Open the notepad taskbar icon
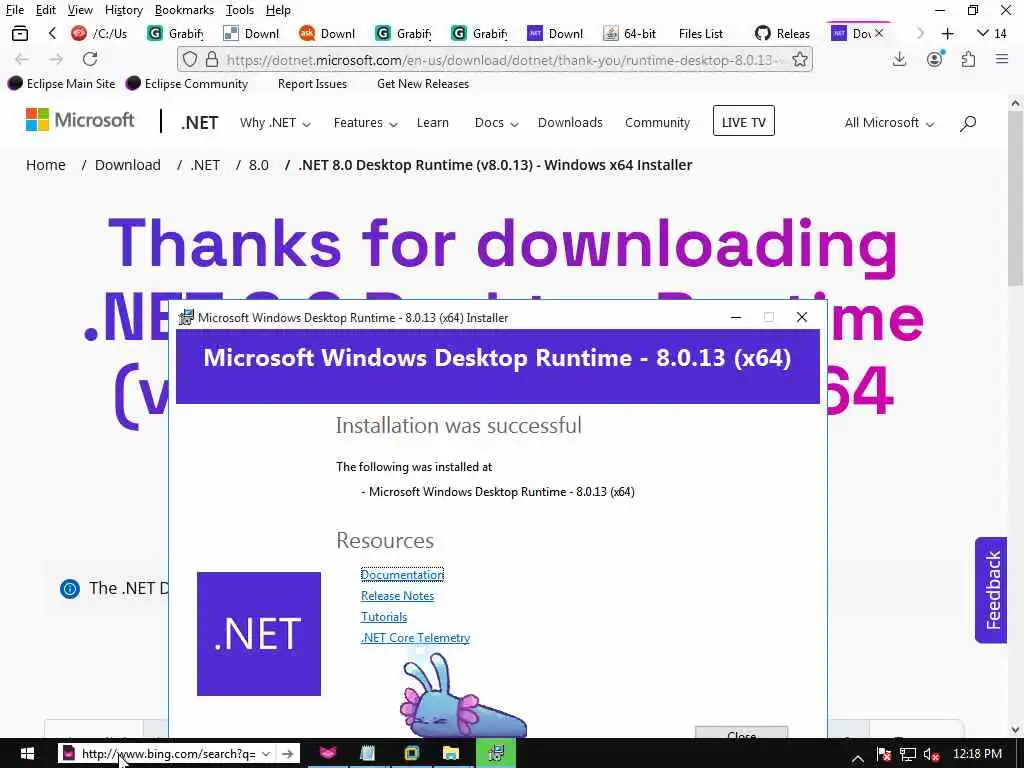The height and width of the screenshot is (768, 1024). click(x=368, y=754)
